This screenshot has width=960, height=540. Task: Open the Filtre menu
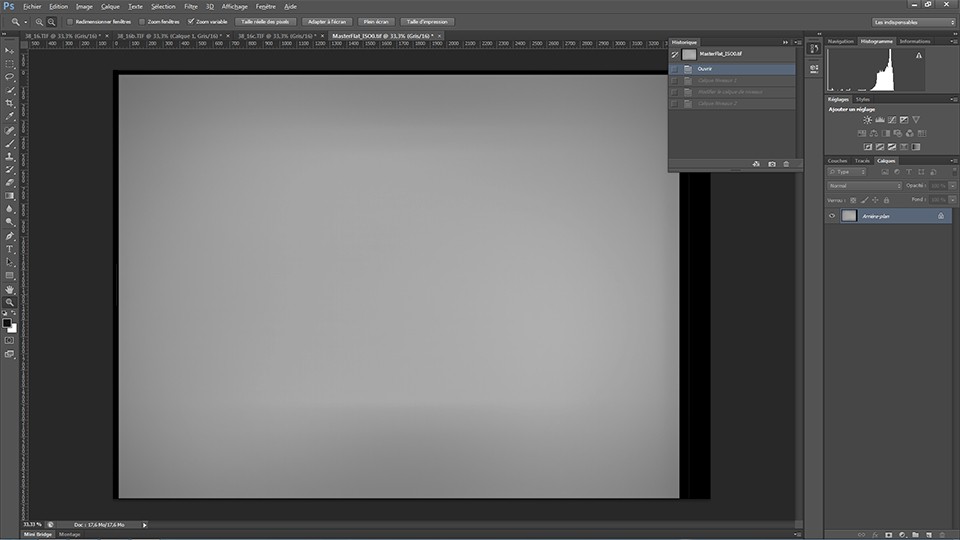[x=191, y=7]
